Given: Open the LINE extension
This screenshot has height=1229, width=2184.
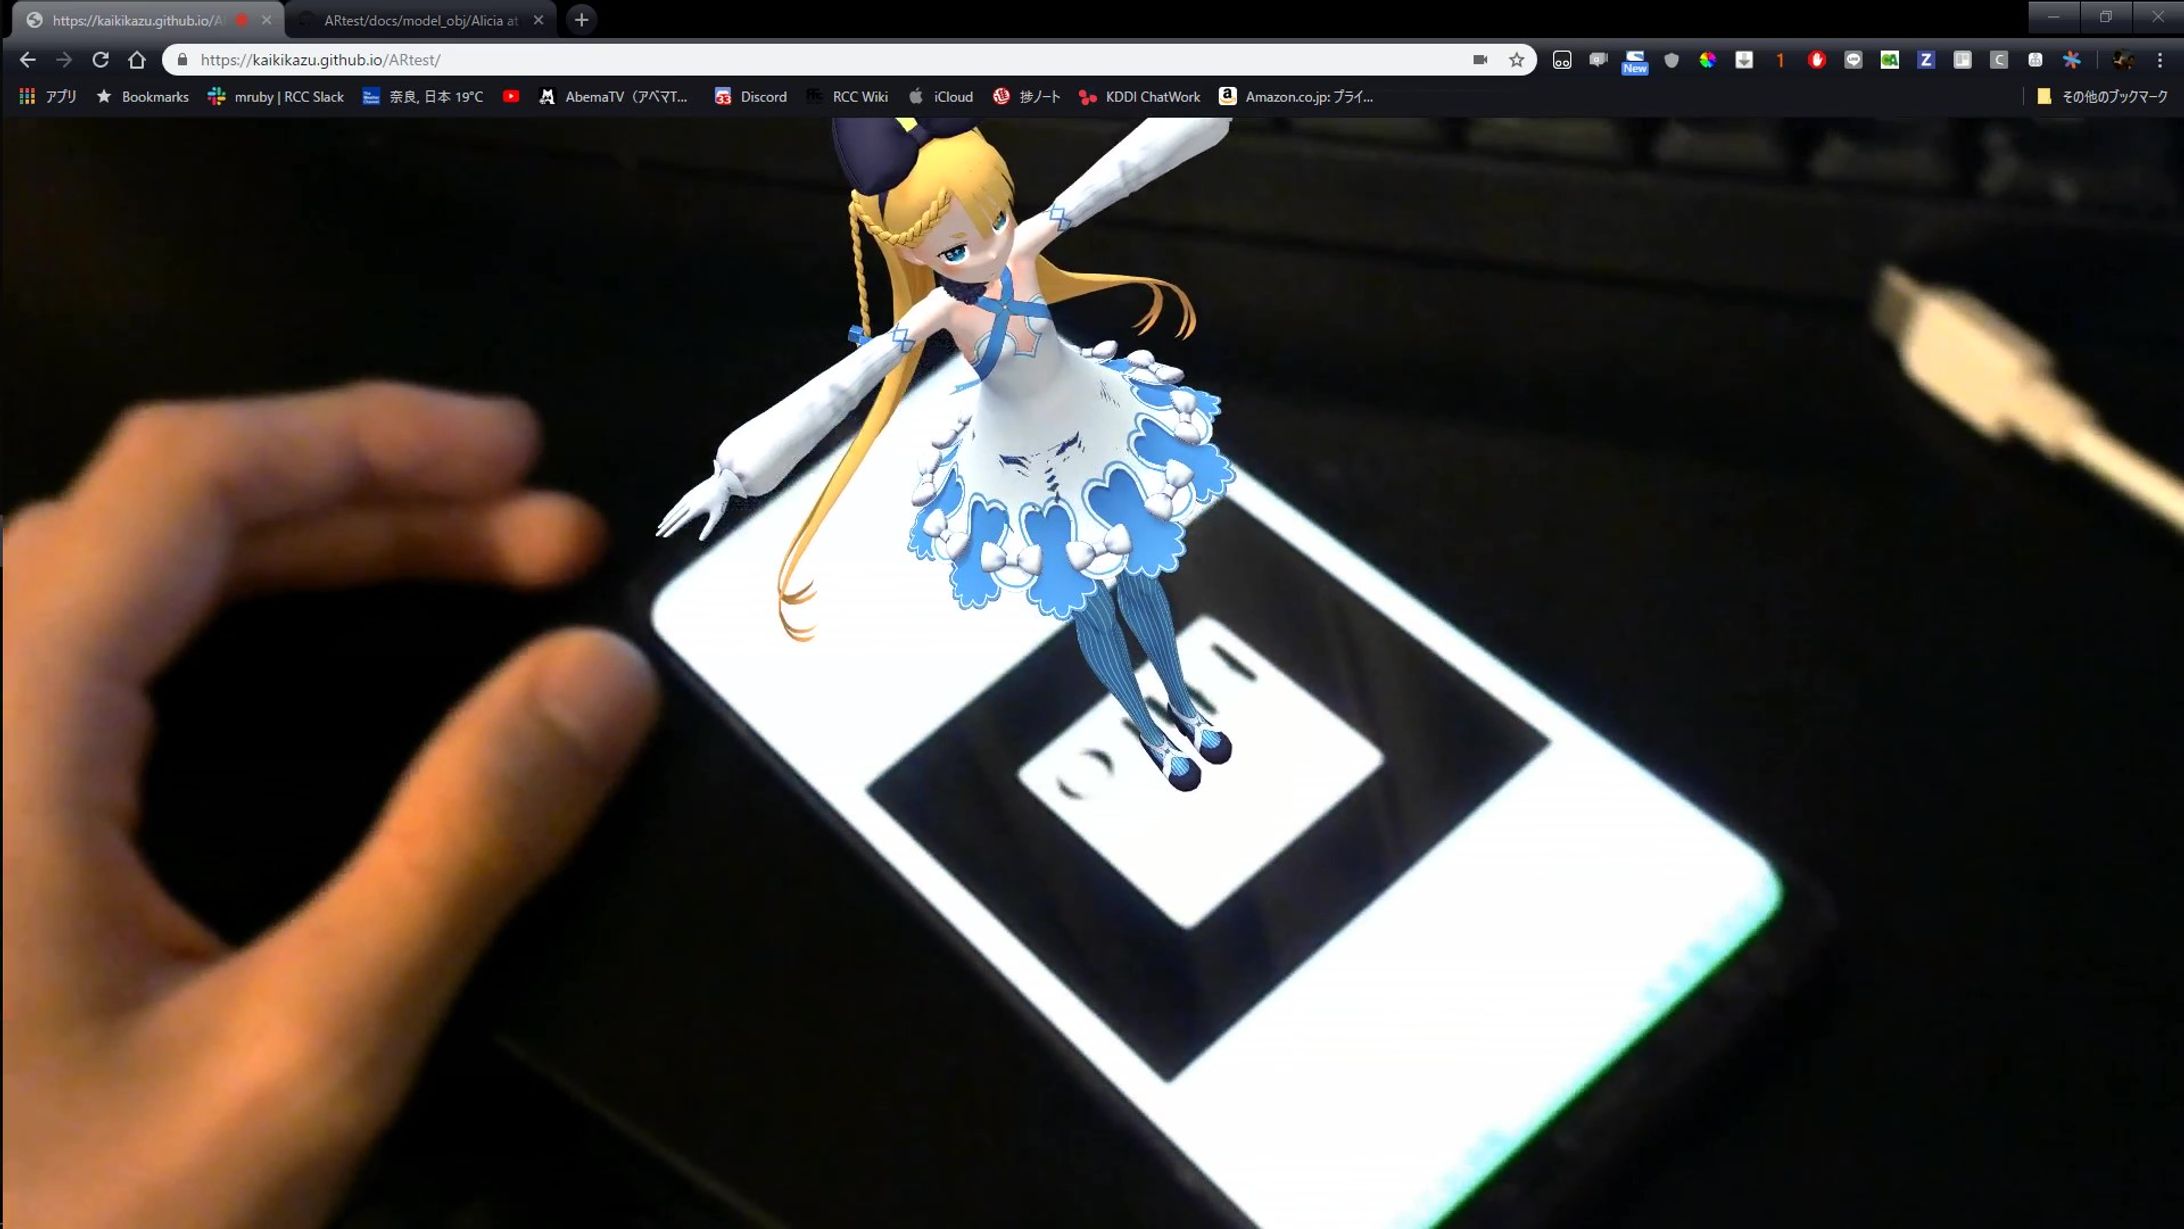Looking at the screenshot, I should tap(1854, 61).
